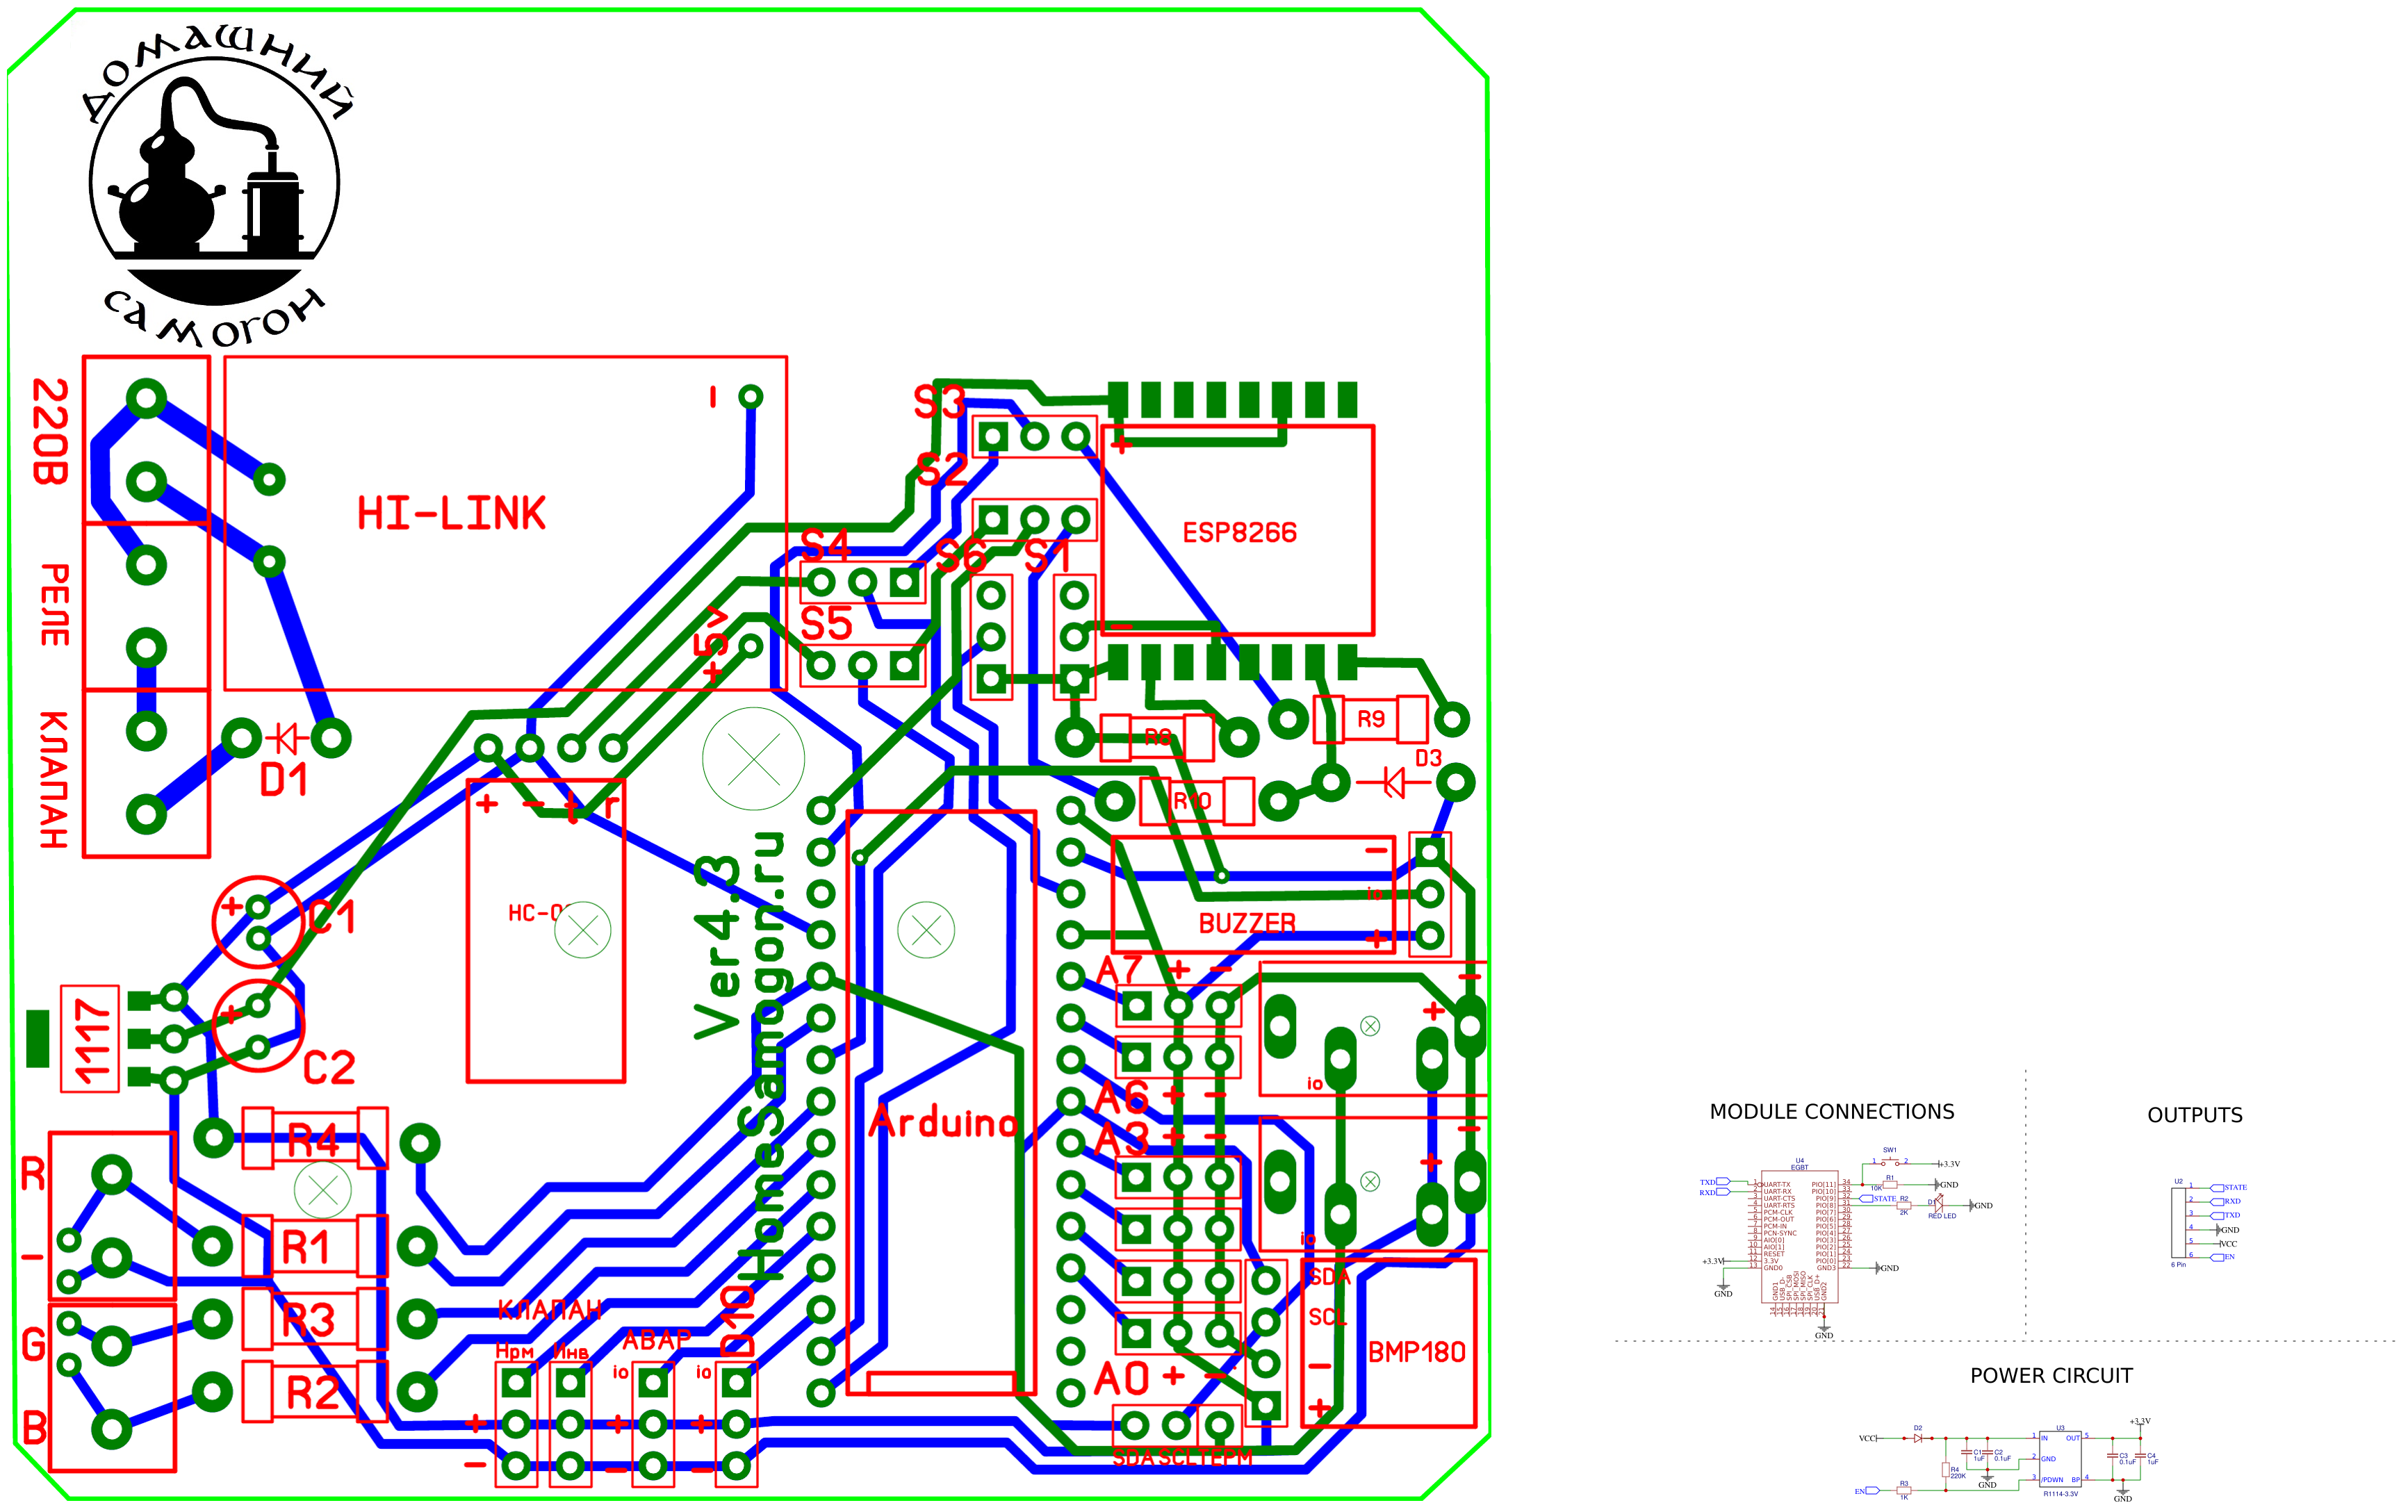Click the R4 resistor label on PCB

point(313,1140)
